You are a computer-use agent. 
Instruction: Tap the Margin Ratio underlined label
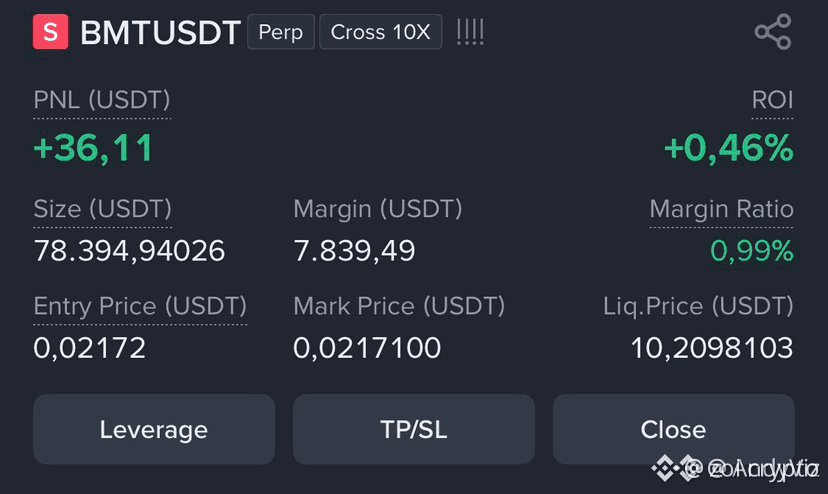(721, 209)
